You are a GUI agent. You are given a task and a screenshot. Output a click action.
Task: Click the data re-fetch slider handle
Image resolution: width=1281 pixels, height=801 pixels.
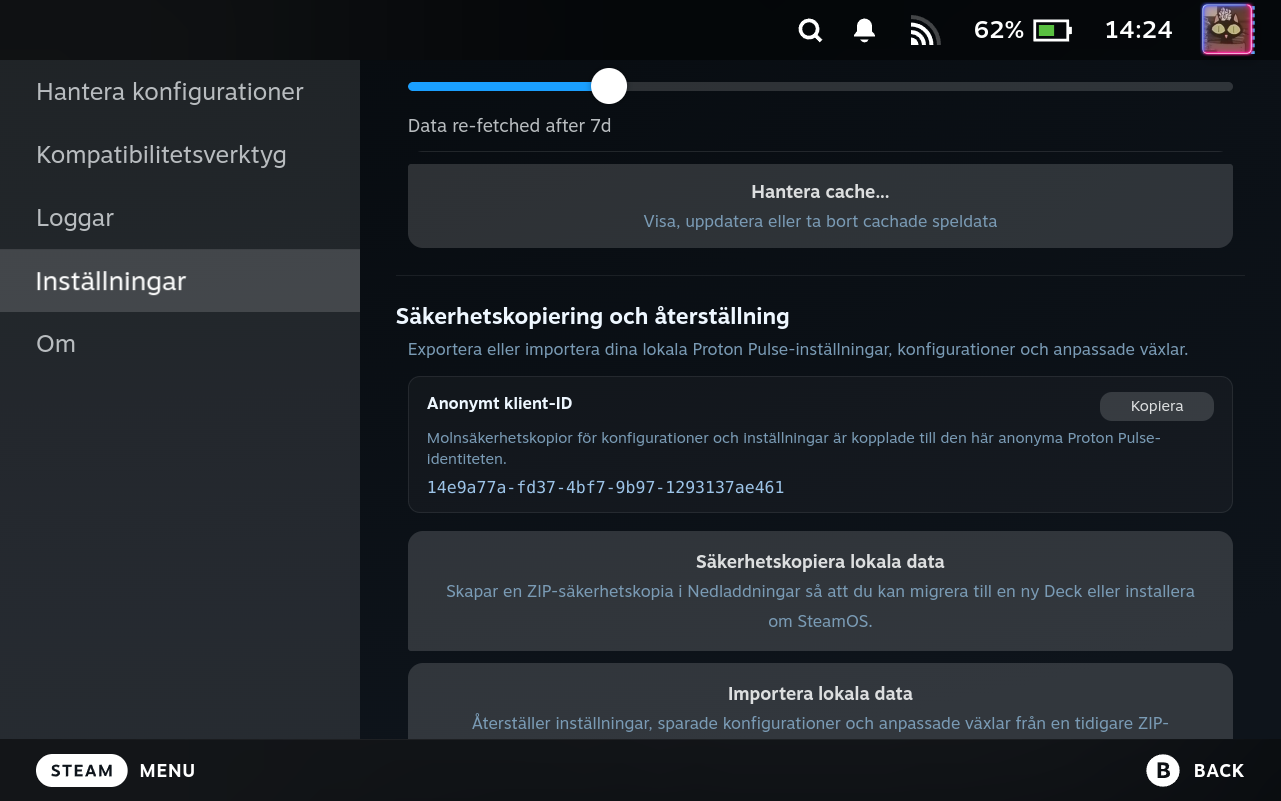[608, 86]
